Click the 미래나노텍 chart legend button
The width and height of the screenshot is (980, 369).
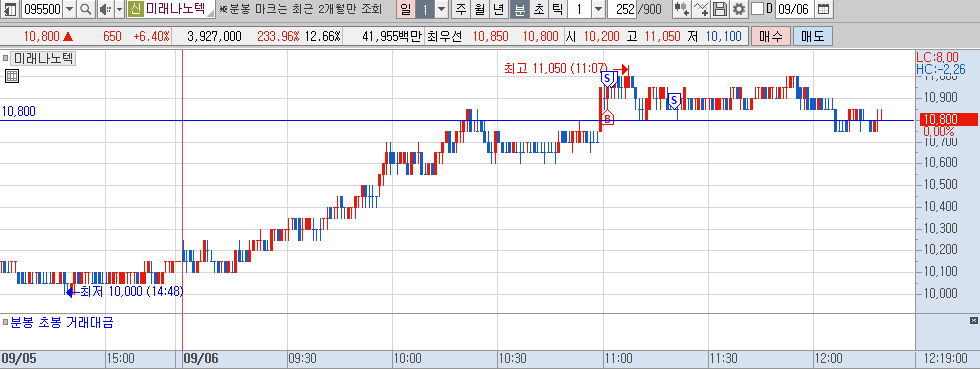[x=44, y=59]
